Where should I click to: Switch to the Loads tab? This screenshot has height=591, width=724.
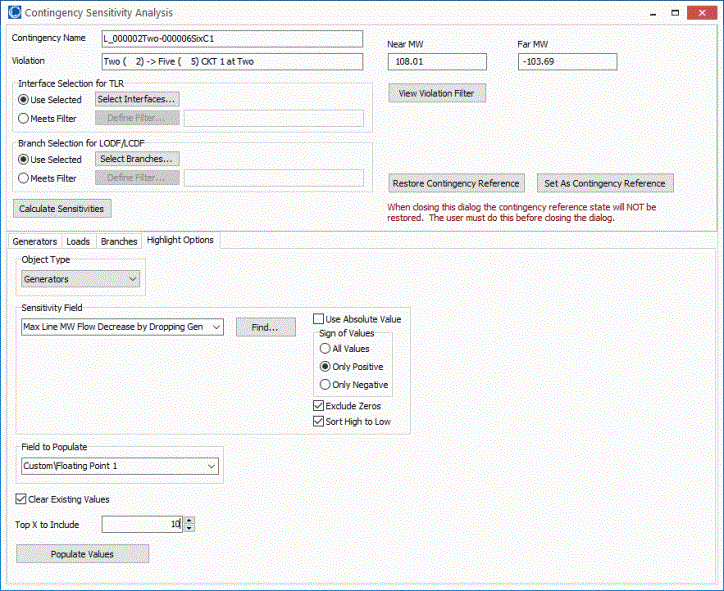(x=78, y=241)
